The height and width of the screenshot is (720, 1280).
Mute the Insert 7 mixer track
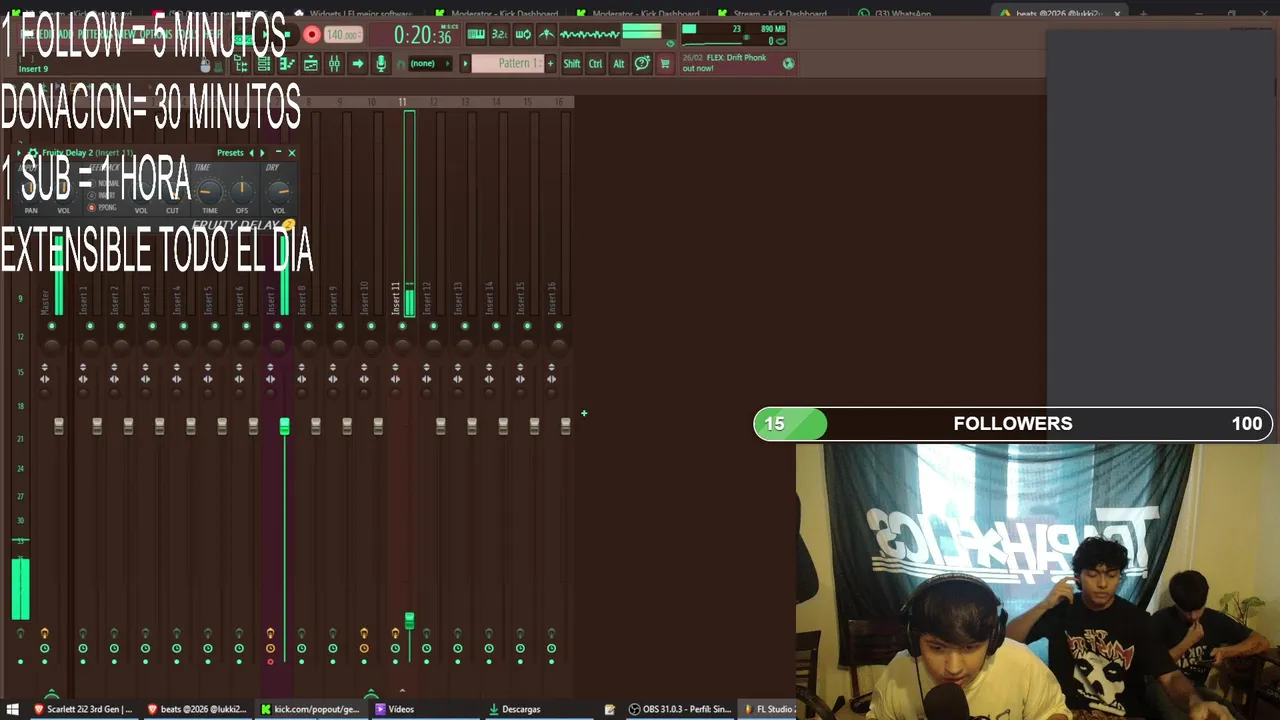click(278, 326)
